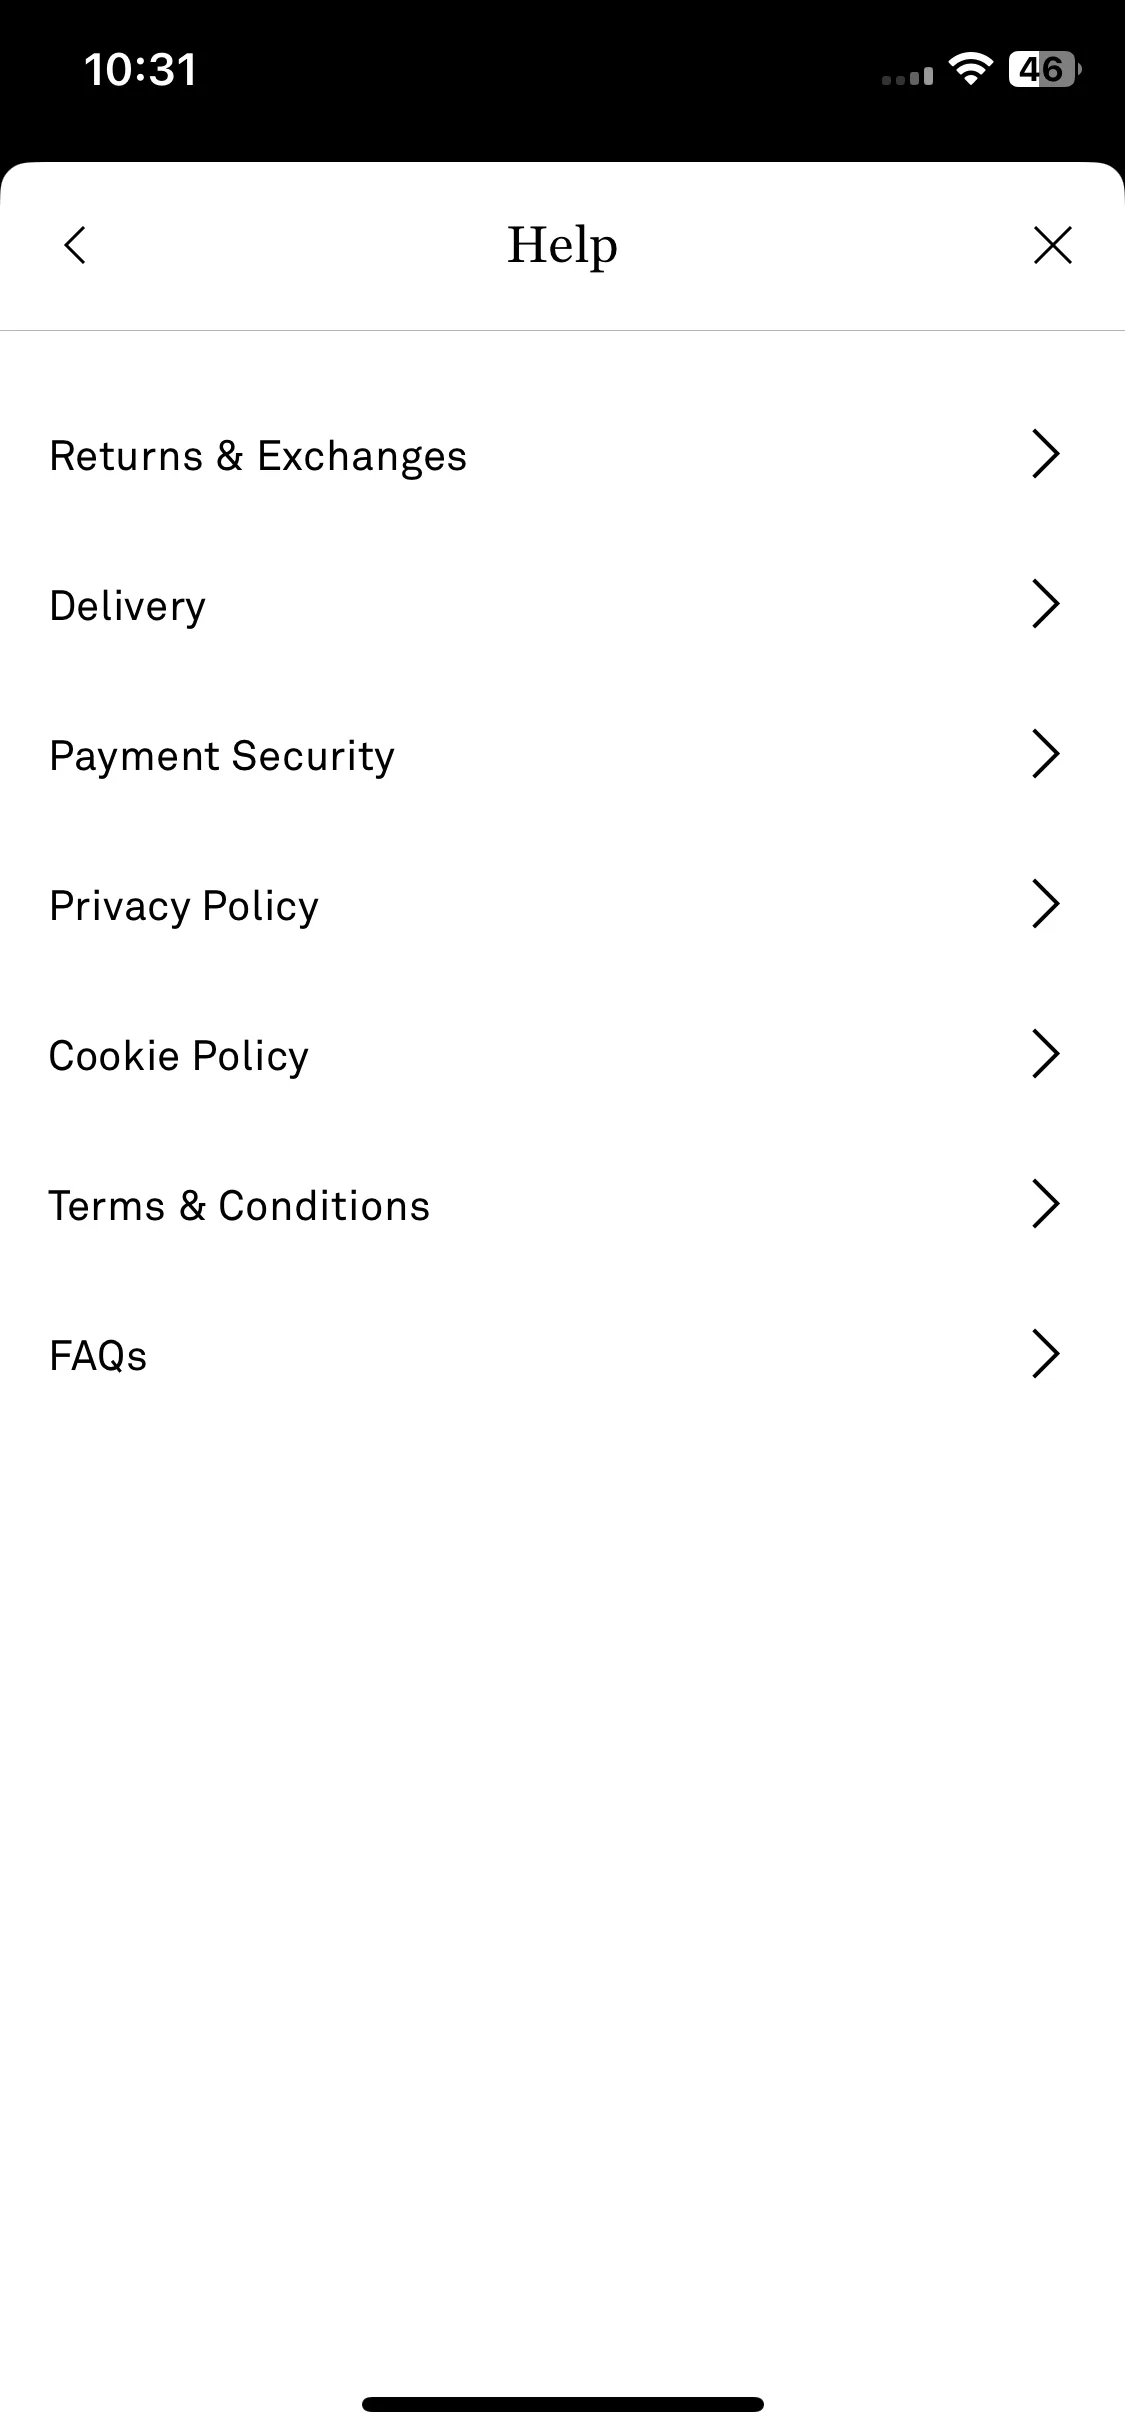Open Returns & Exchanges help topic
The width and height of the screenshot is (1125, 2436).
tap(562, 455)
